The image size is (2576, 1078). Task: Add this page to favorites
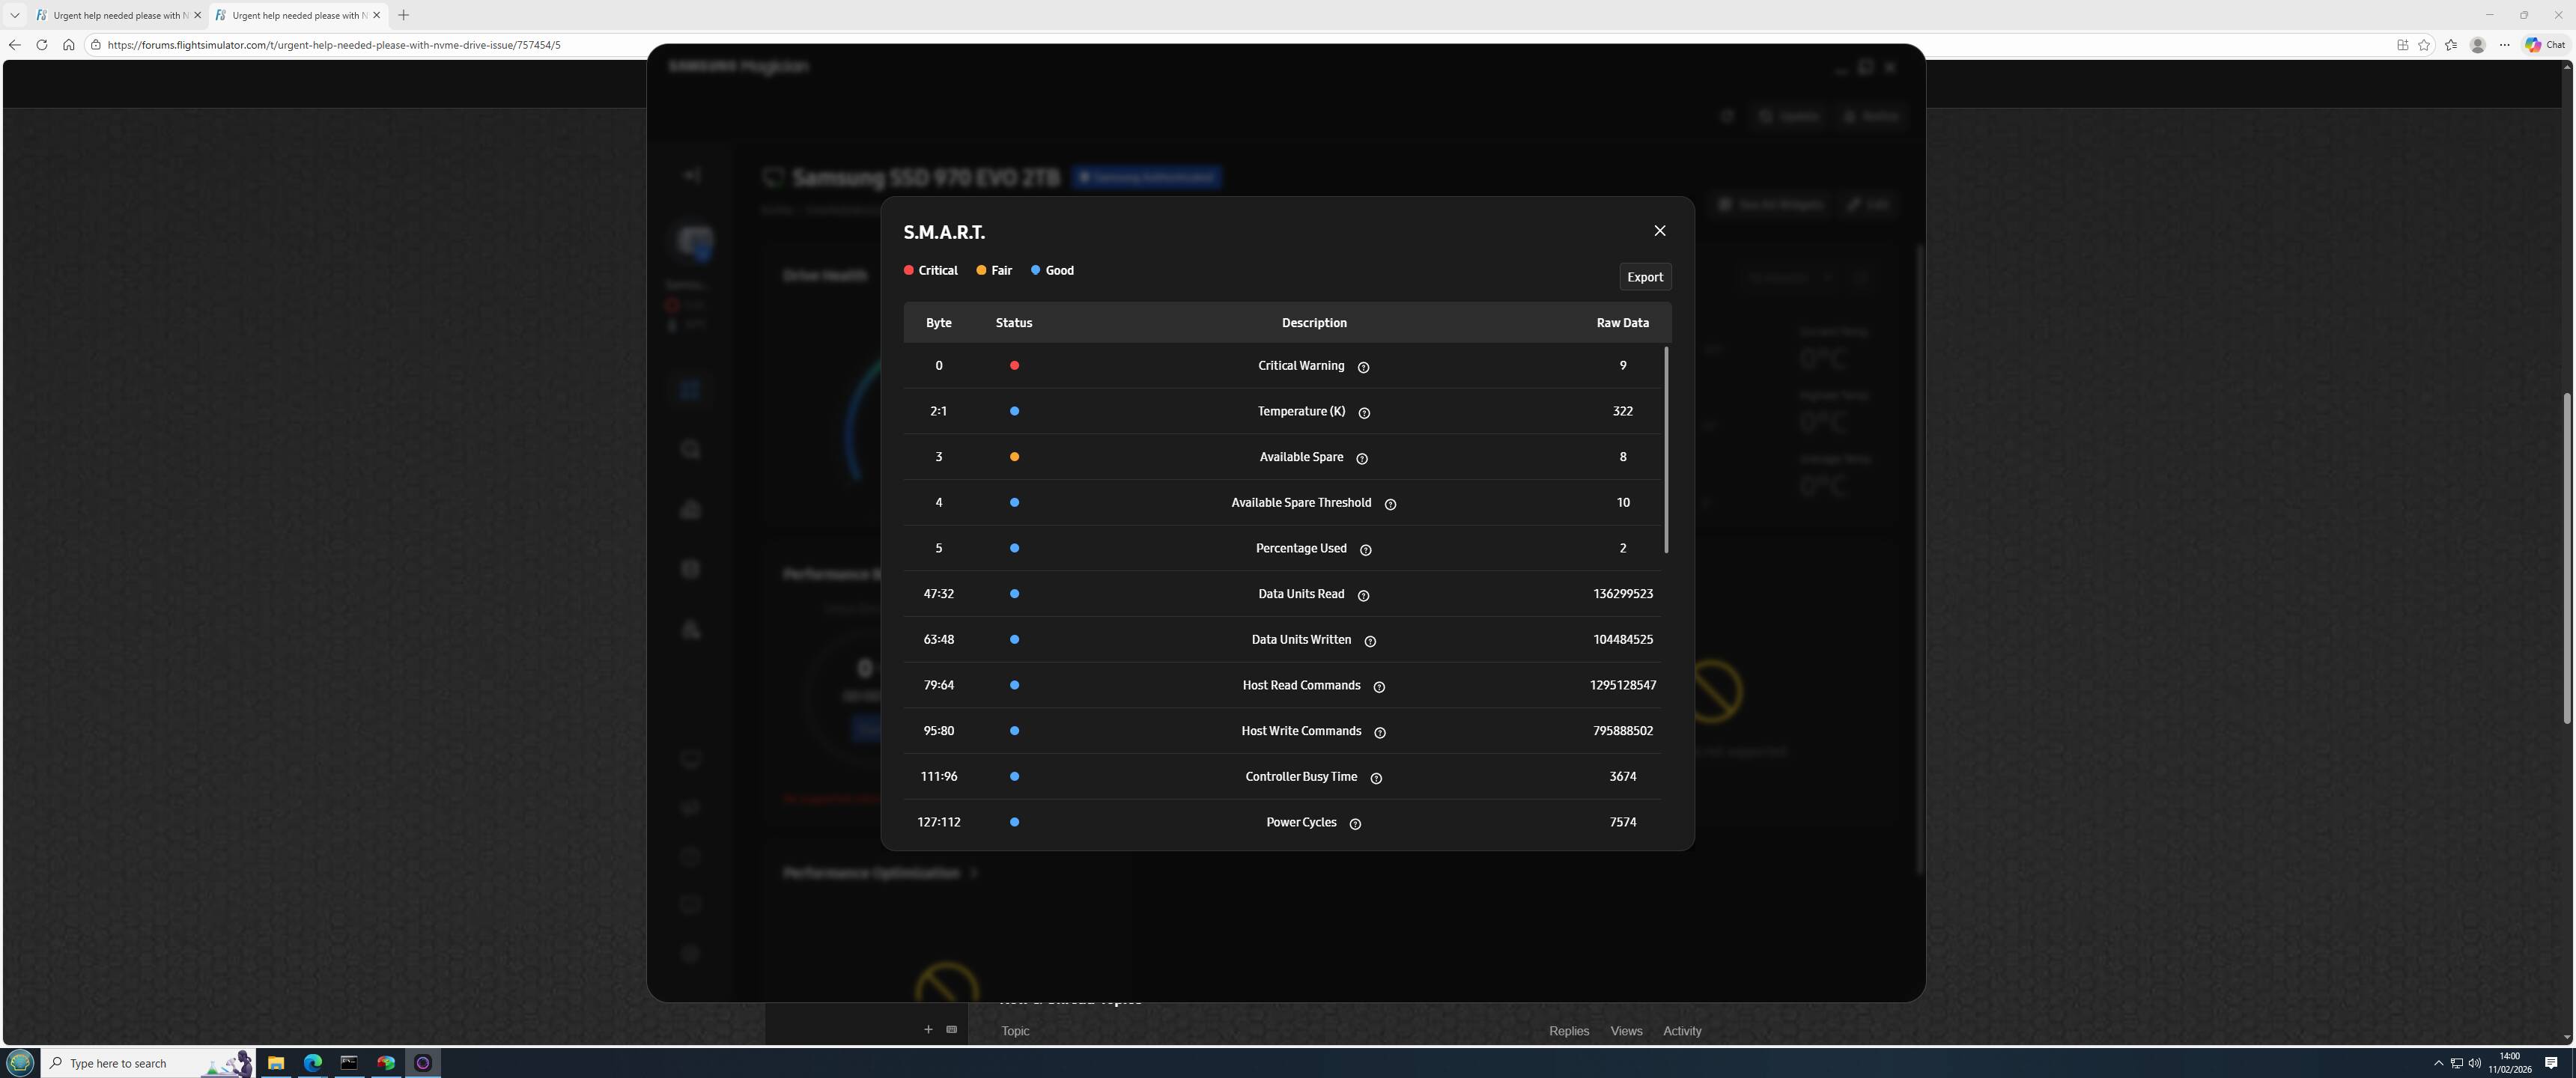[2424, 45]
